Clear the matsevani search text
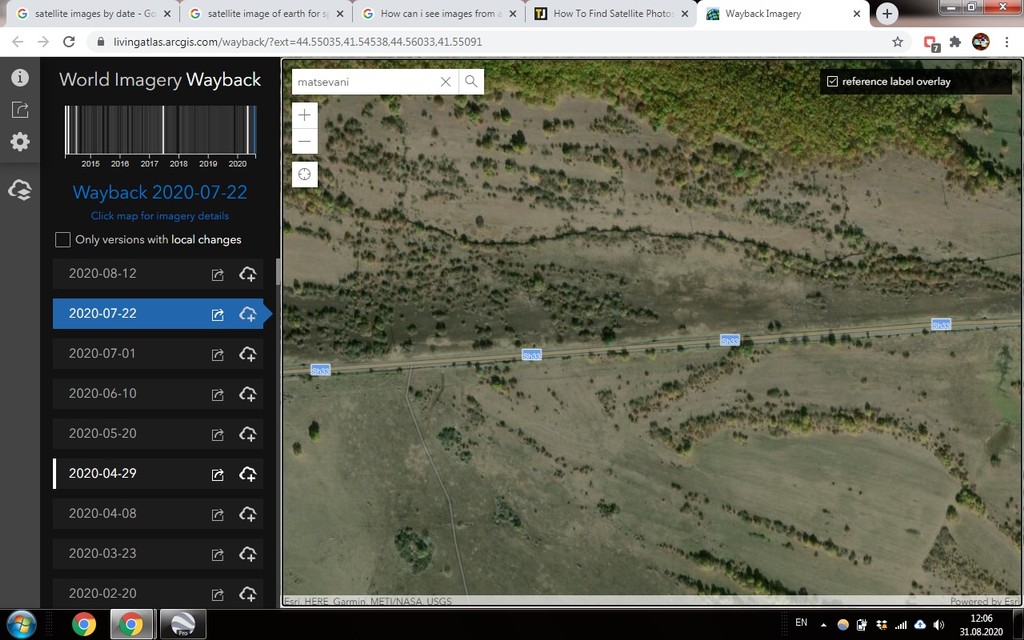This screenshot has height=640, width=1024. pyautogui.click(x=445, y=82)
